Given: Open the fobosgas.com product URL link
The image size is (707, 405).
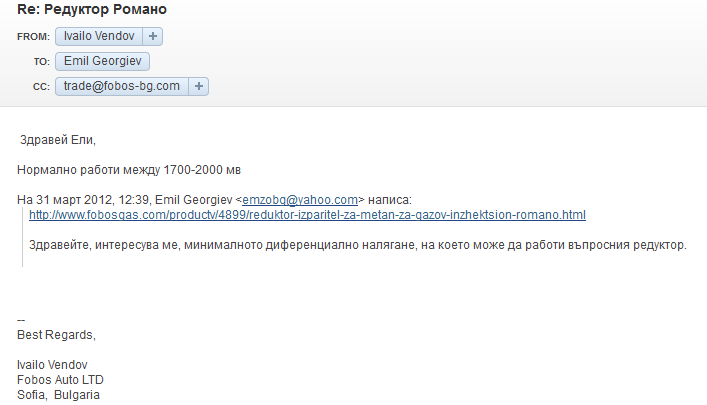Looking at the screenshot, I should [x=307, y=215].
